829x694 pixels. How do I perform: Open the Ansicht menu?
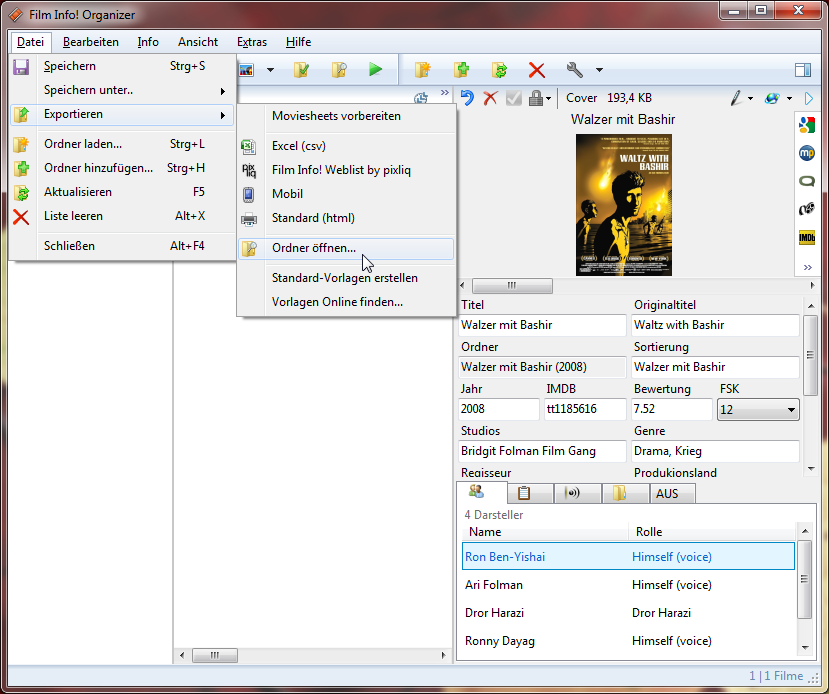point(198,42)
